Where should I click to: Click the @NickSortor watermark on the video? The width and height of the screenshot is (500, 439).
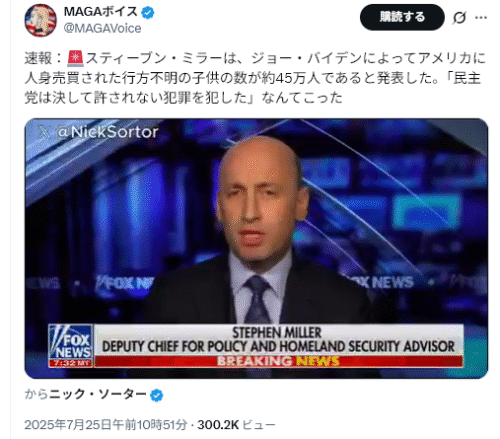point(108,132)
